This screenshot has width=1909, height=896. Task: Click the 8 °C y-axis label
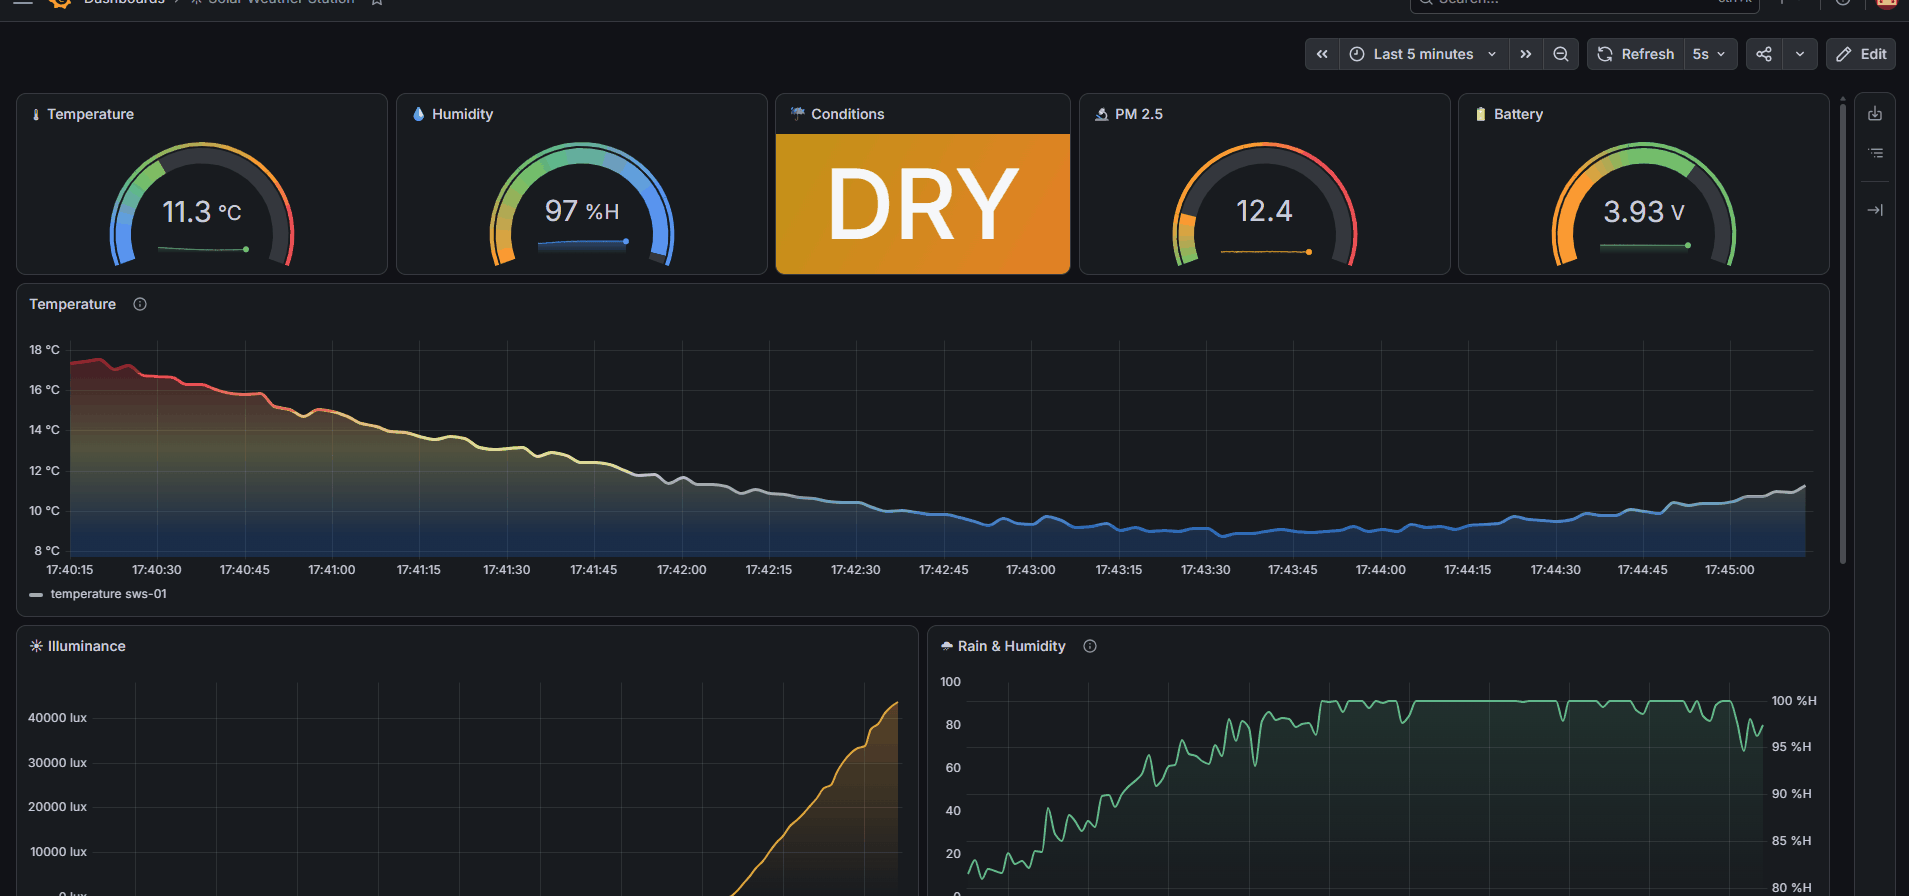(47, 551)
